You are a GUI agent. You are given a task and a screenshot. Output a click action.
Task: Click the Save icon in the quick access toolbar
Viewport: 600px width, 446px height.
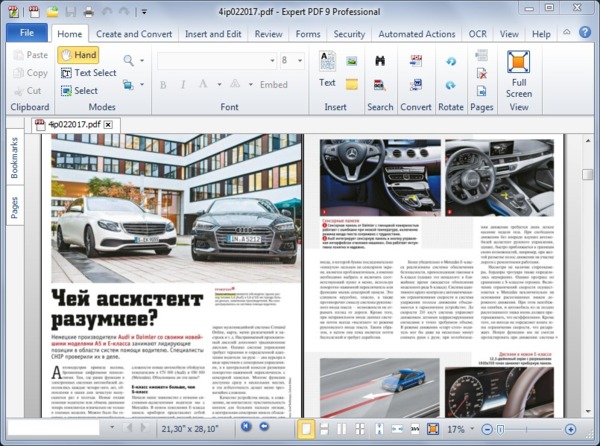pyautogui.click(x=70, y=12)
